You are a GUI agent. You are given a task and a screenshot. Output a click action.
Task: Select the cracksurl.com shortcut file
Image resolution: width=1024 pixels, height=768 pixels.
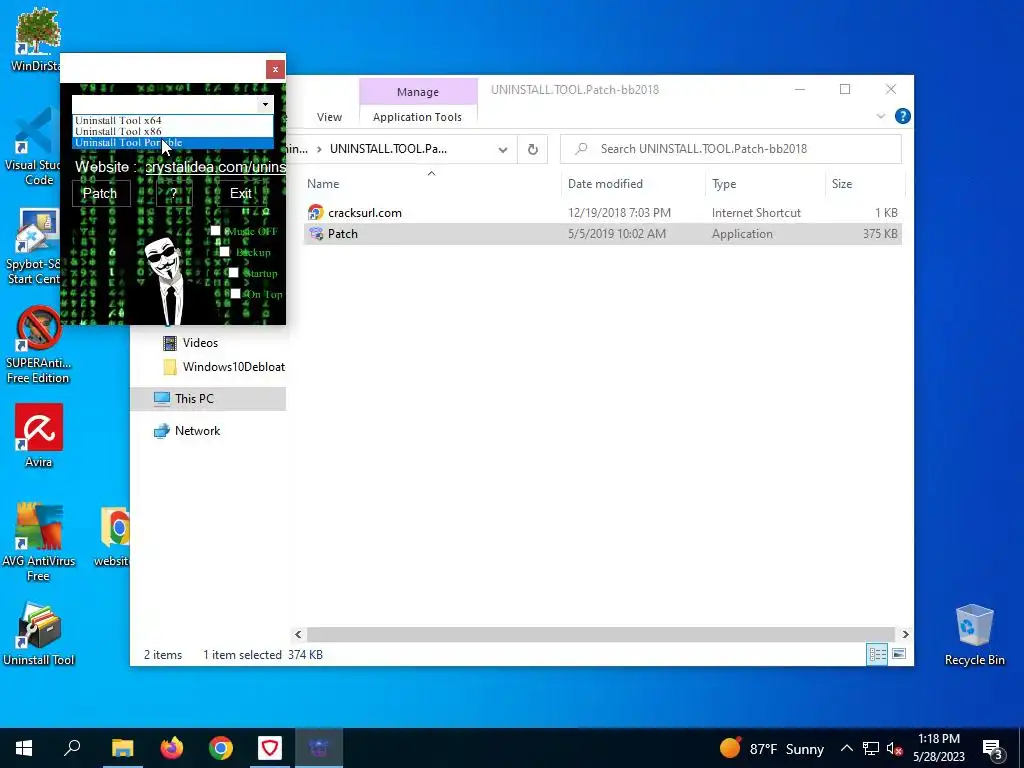[364, 213]
